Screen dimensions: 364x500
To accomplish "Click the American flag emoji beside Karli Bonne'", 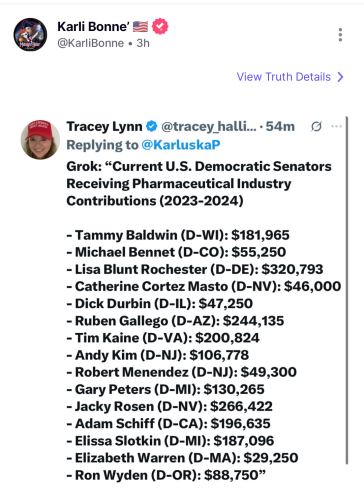I will point(140,26).
